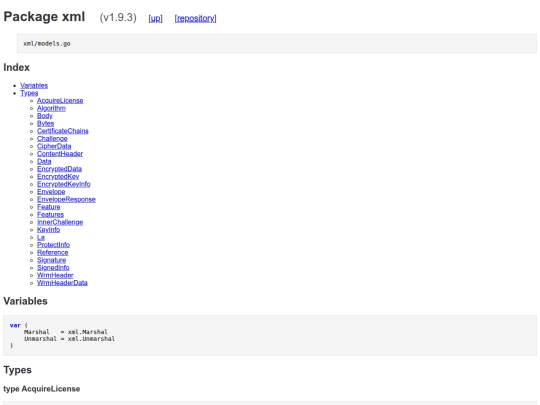Jump to Variables in the index
This screenshot has width=540, height=405.
tap(34, 85)
